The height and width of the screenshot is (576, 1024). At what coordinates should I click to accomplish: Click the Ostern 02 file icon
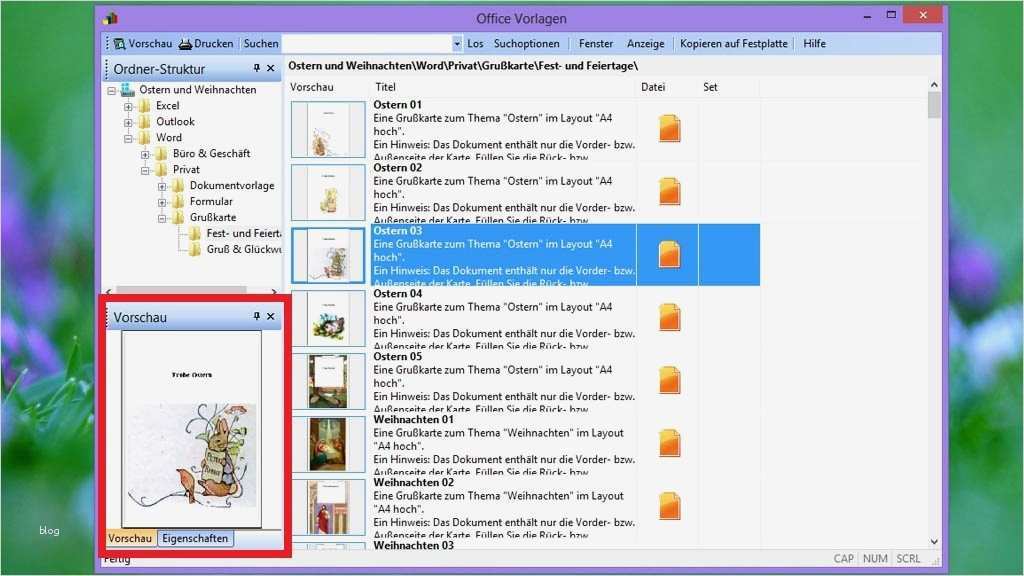pyautogui.click(x=669, y=191)
